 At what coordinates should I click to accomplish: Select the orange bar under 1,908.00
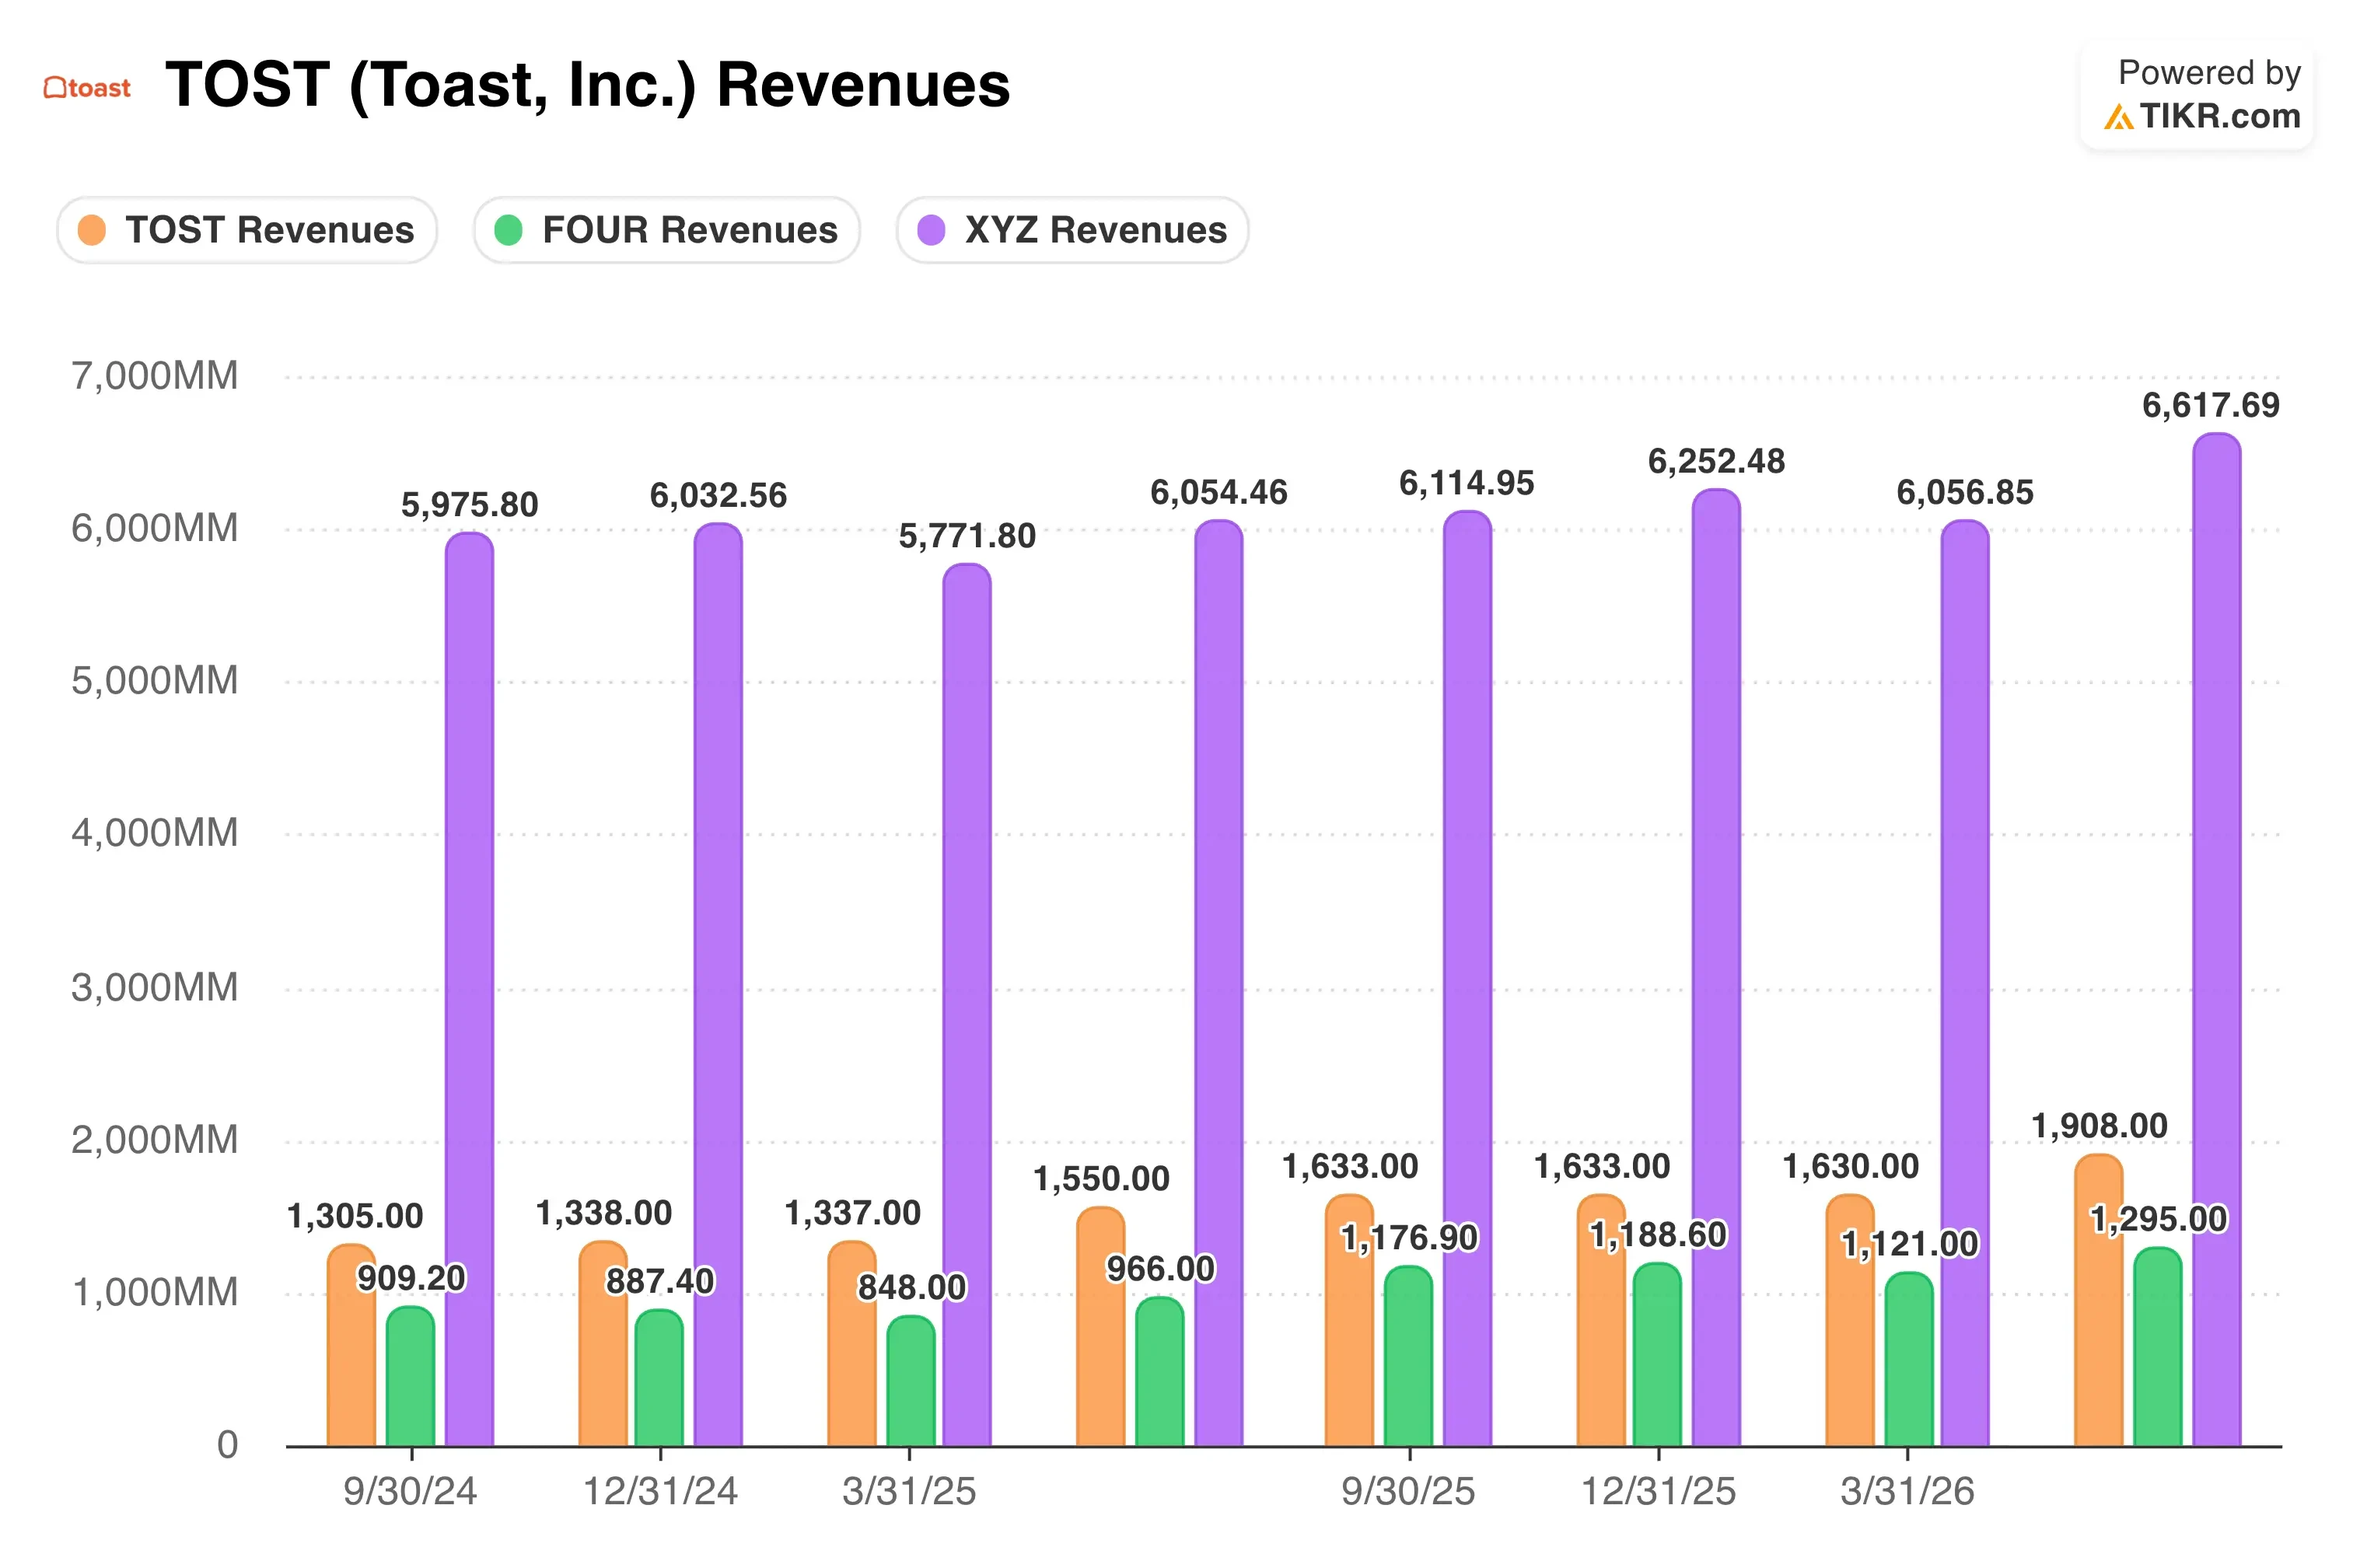(x=2099, y=1300)
